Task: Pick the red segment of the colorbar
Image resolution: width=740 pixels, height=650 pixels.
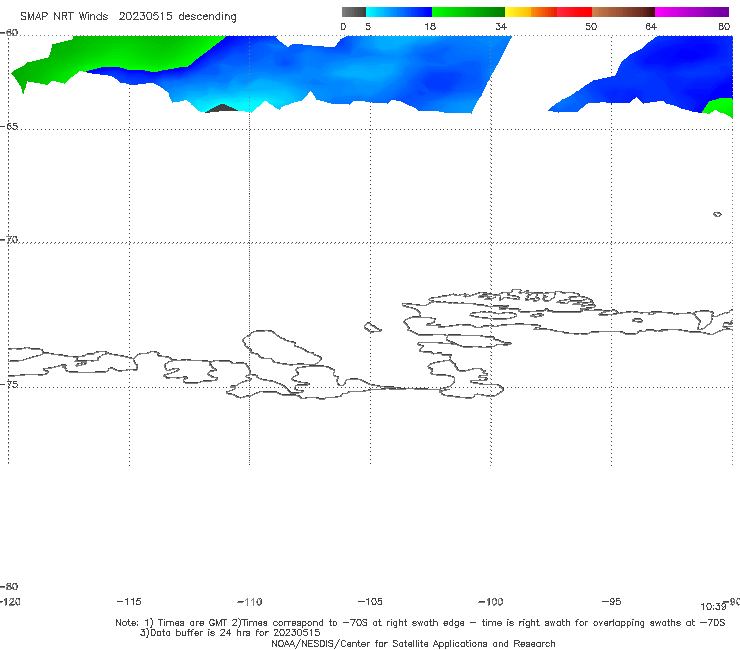Action: 575,12
